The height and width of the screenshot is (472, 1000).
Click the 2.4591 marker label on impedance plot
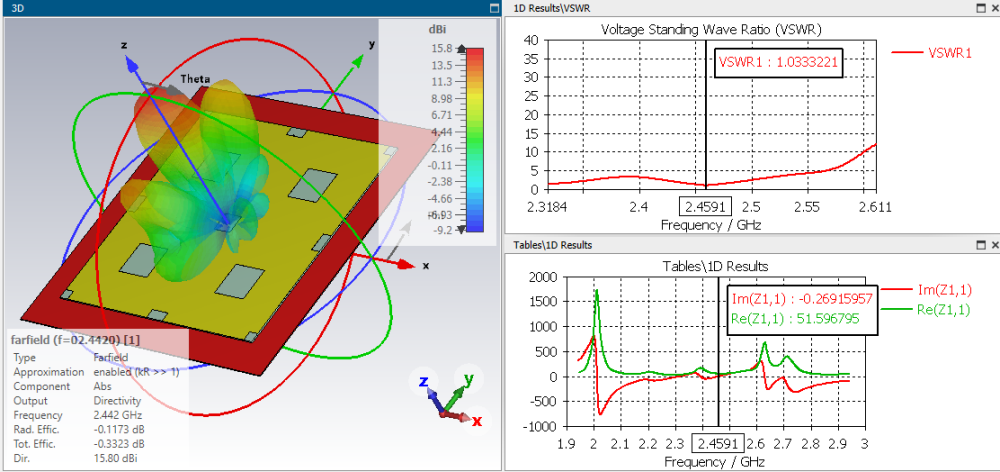(719, 444)
